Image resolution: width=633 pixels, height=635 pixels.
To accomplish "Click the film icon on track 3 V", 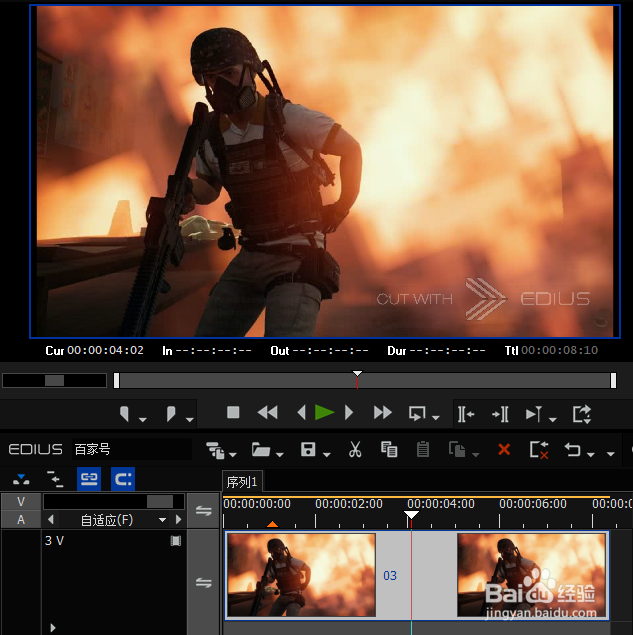I will pyautogui.click(x=176, y=541).
